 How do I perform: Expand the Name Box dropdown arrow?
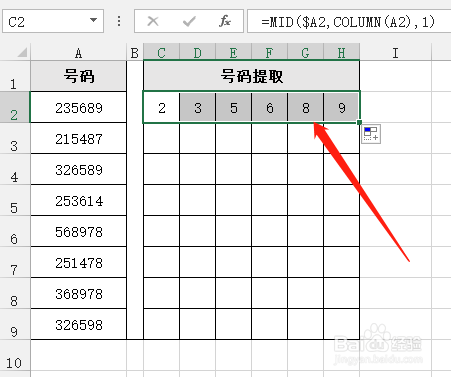tap(94, 21)
